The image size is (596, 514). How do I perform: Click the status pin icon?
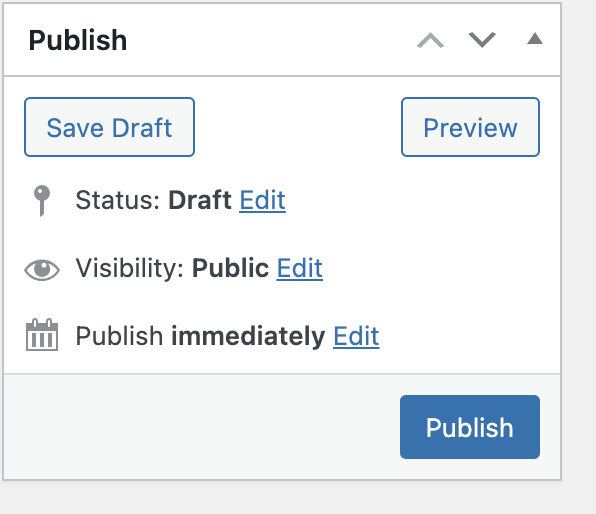[x=42, y=200]
